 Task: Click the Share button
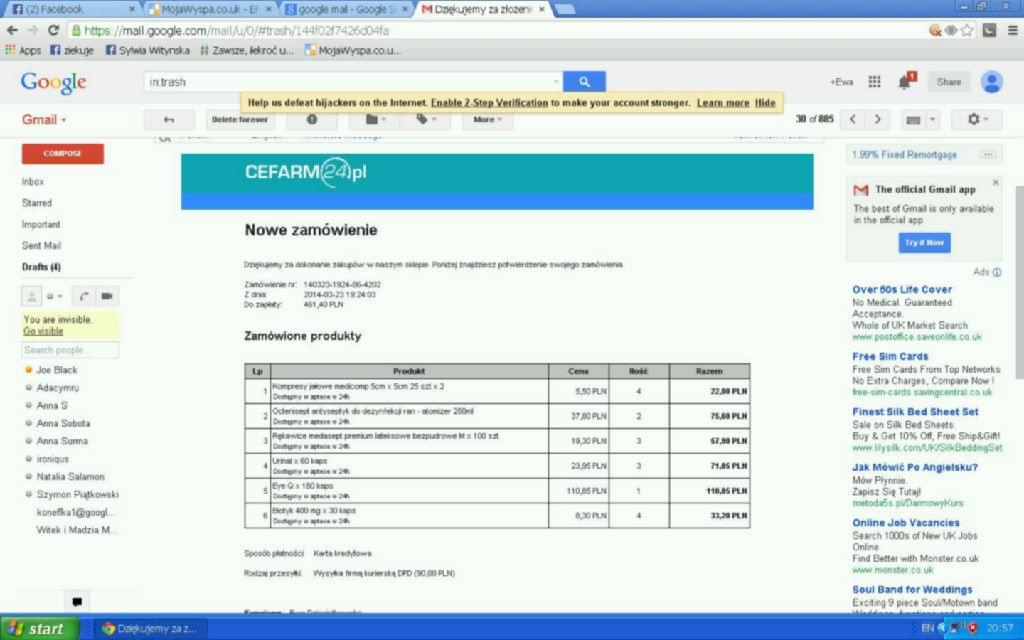(948, 82)
